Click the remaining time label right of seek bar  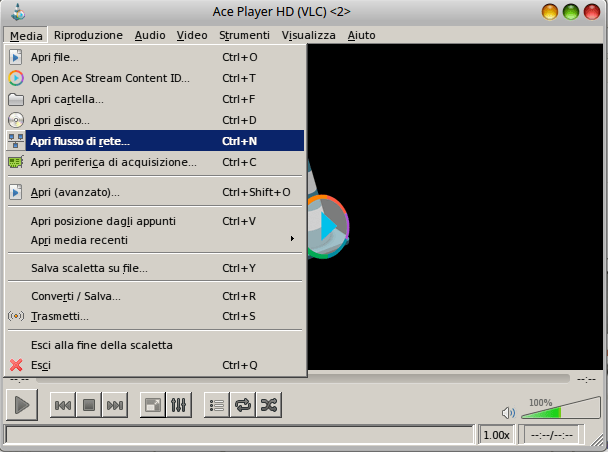pyautogui.click(x=586, y=380)
